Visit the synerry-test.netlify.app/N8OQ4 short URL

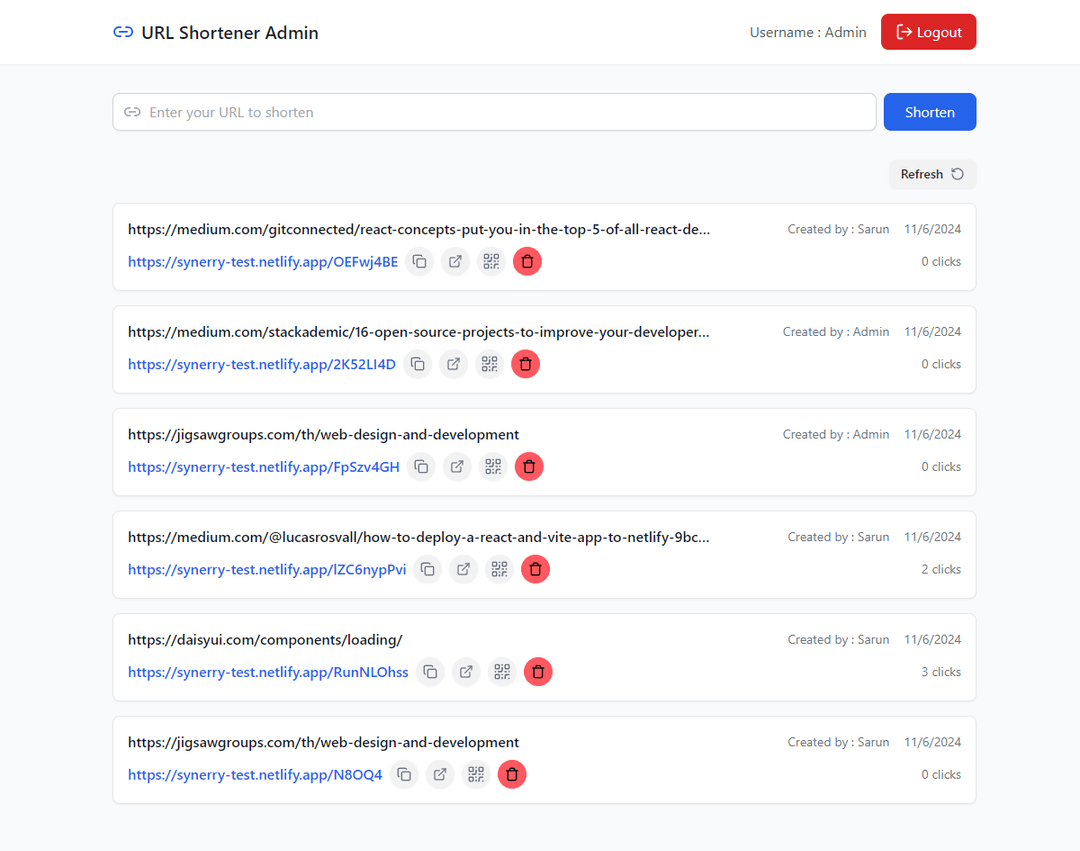coord(255,775)
